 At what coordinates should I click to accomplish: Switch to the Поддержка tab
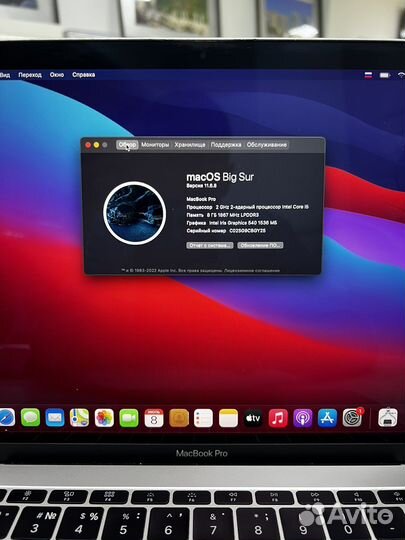[226, 145]
